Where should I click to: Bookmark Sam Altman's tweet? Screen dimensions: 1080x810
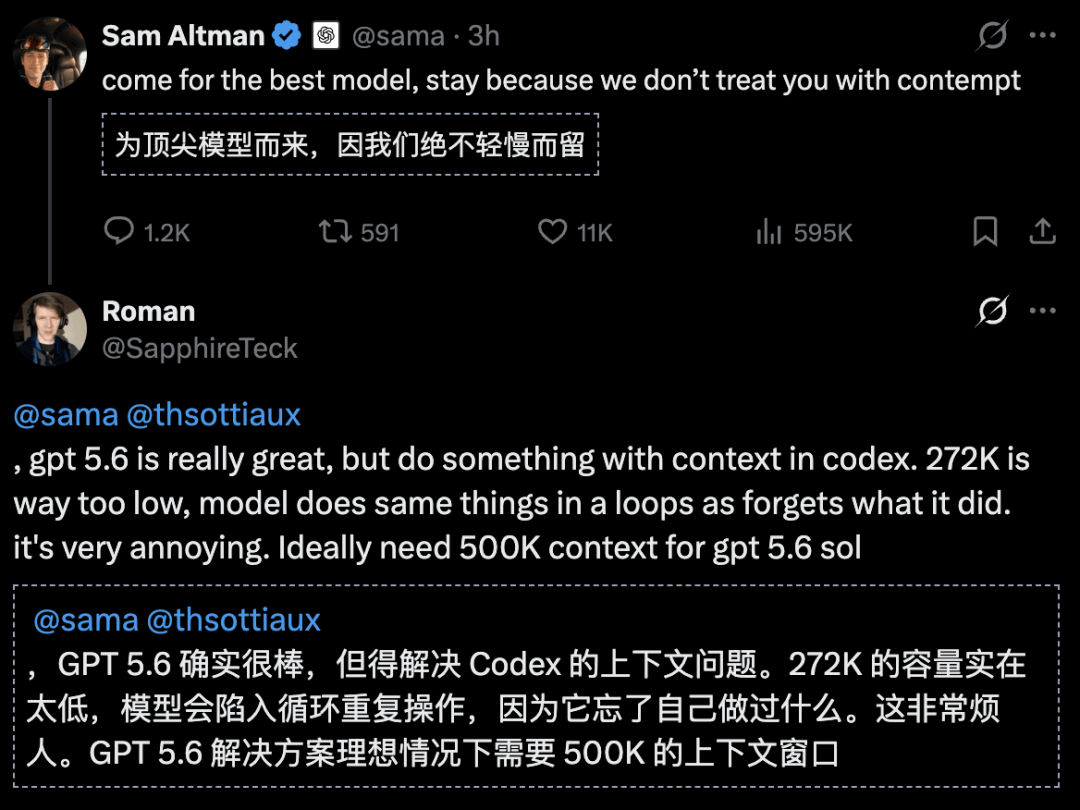tap(985, 231)
